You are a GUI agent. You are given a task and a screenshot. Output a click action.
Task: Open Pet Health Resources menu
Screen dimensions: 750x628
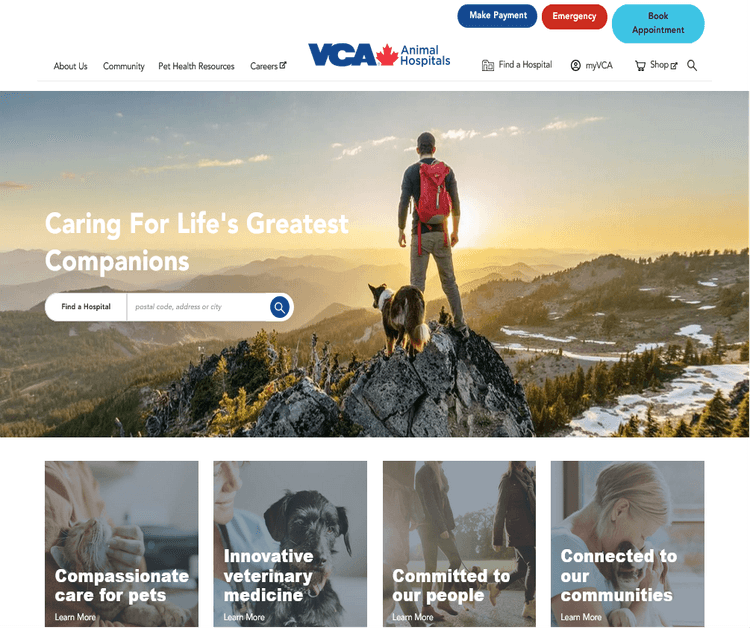(x=196, y=66)
